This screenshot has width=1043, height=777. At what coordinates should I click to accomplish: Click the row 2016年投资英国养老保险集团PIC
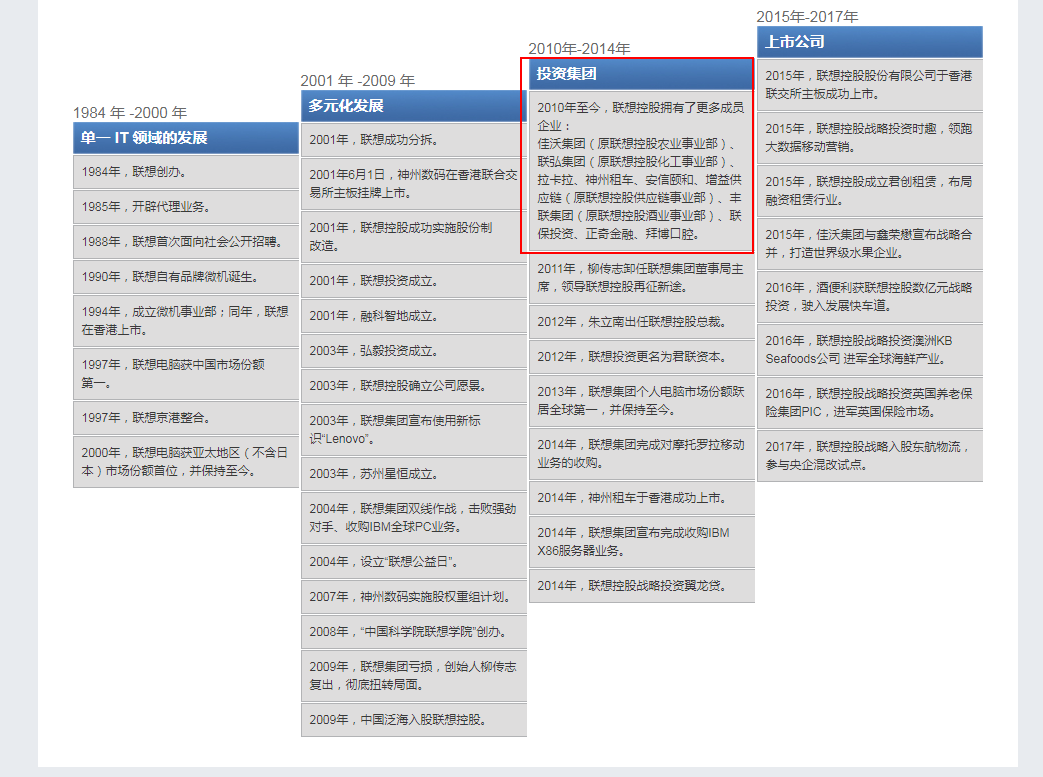tap(869, 402)
